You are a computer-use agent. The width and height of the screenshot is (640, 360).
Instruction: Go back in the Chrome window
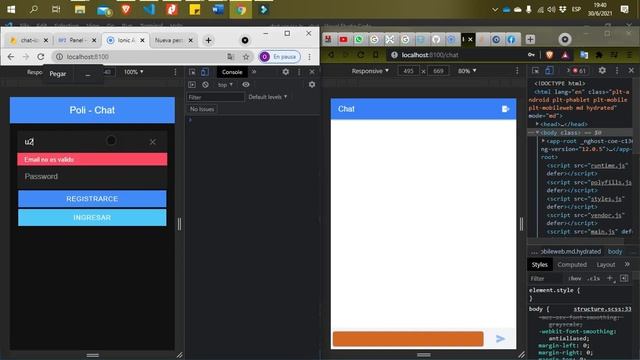coord(11,57)
